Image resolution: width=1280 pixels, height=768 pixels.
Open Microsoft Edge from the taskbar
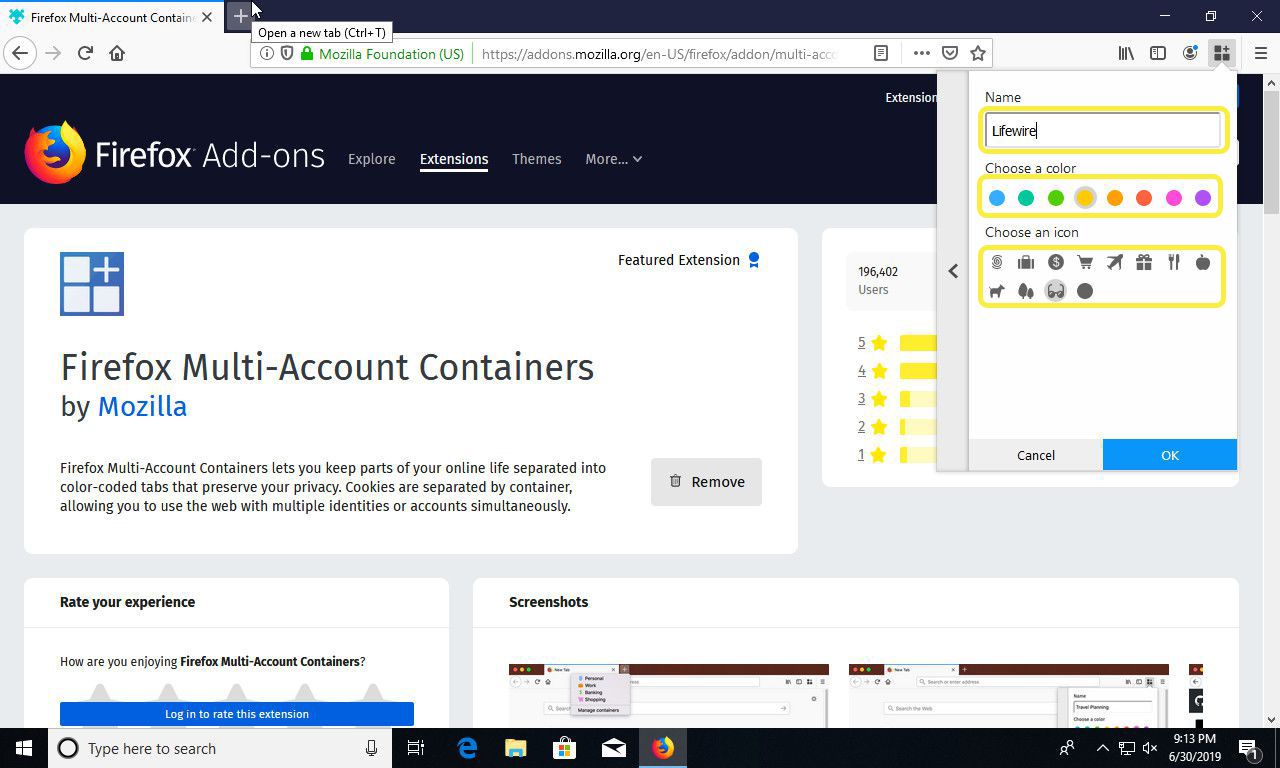(466, 748)
